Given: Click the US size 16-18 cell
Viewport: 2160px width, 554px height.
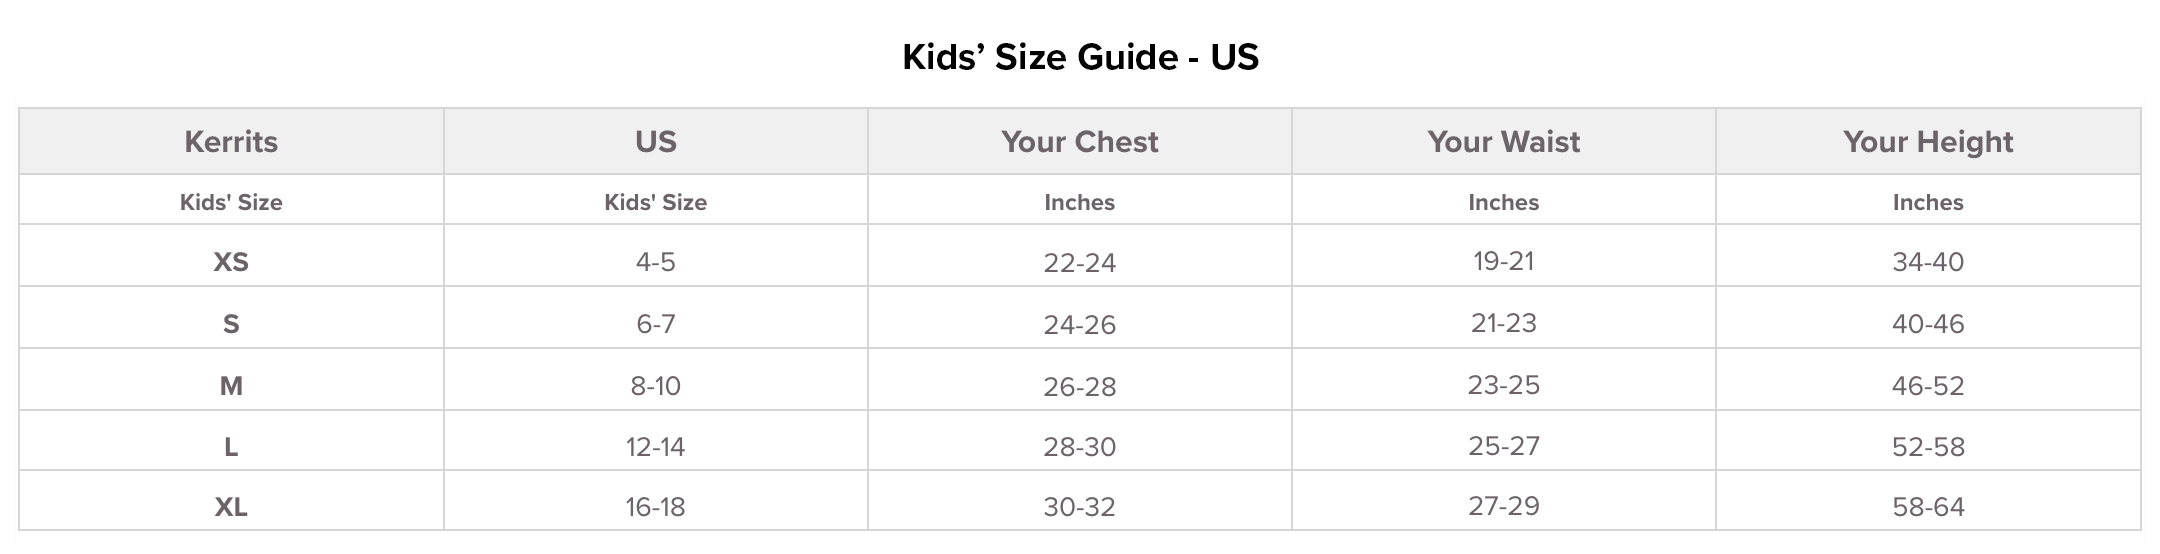Looking at the screenshot, I should coord(655,507).
